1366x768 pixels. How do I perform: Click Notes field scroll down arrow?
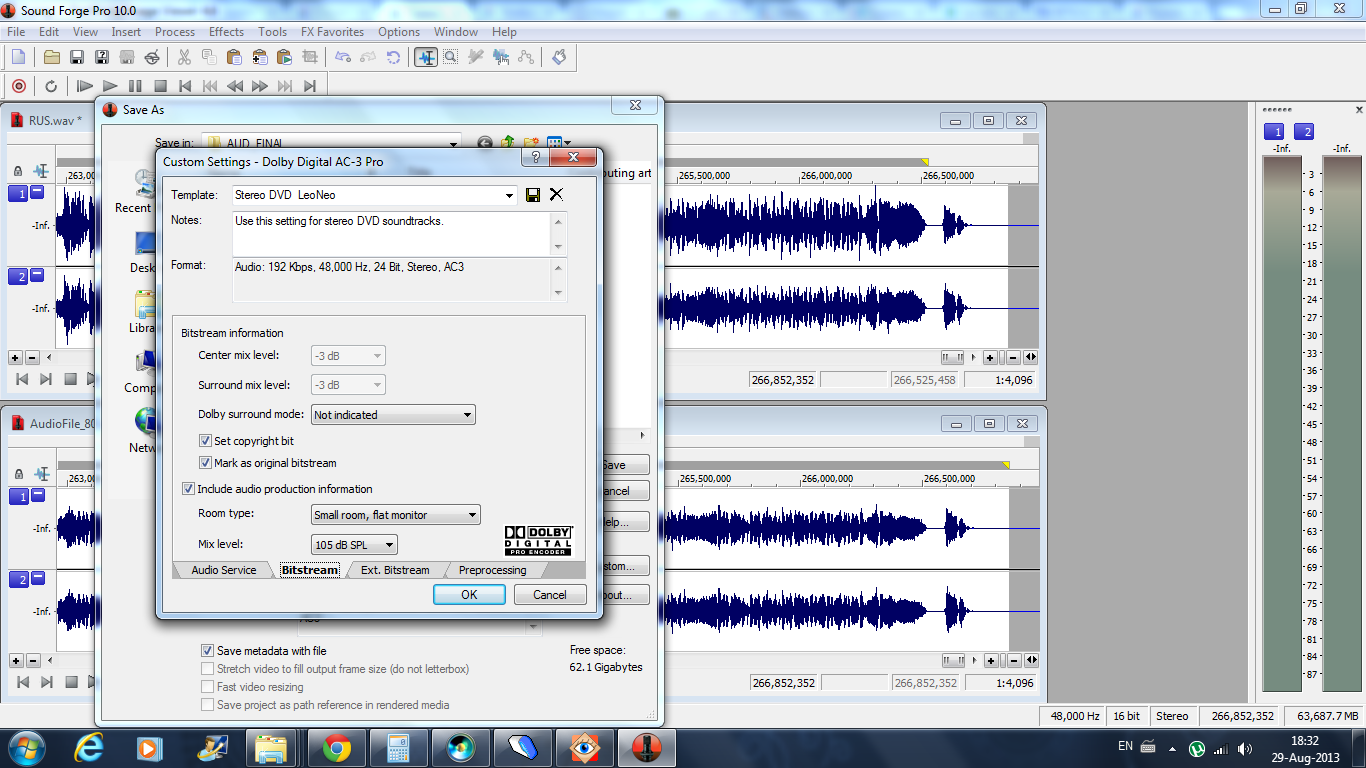[x=558, y=247]
